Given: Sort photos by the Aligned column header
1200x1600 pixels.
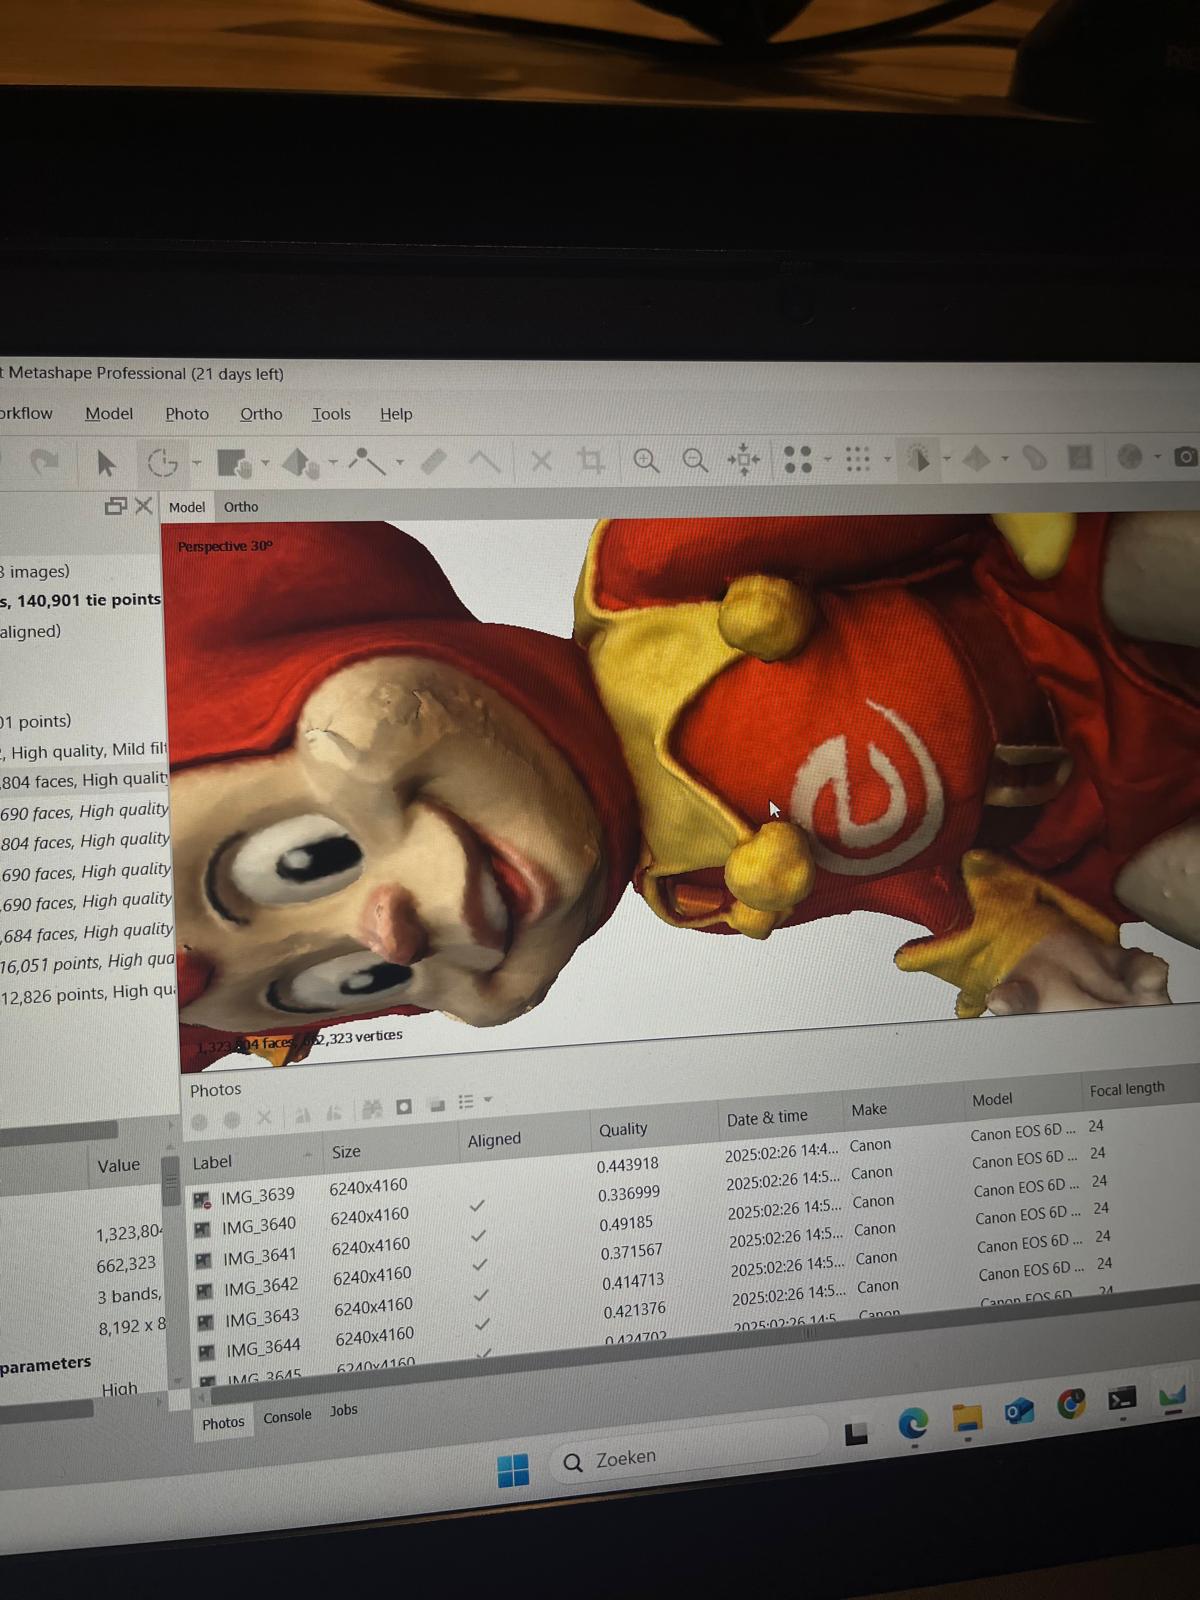Looking at the screenshot, I should pos(494,1140).
